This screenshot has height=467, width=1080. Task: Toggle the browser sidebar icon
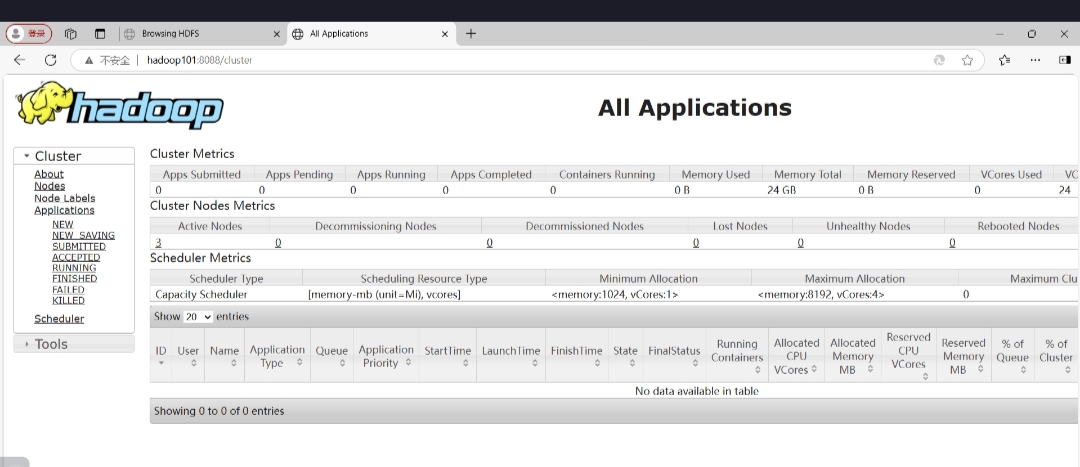pos(1065,60)
